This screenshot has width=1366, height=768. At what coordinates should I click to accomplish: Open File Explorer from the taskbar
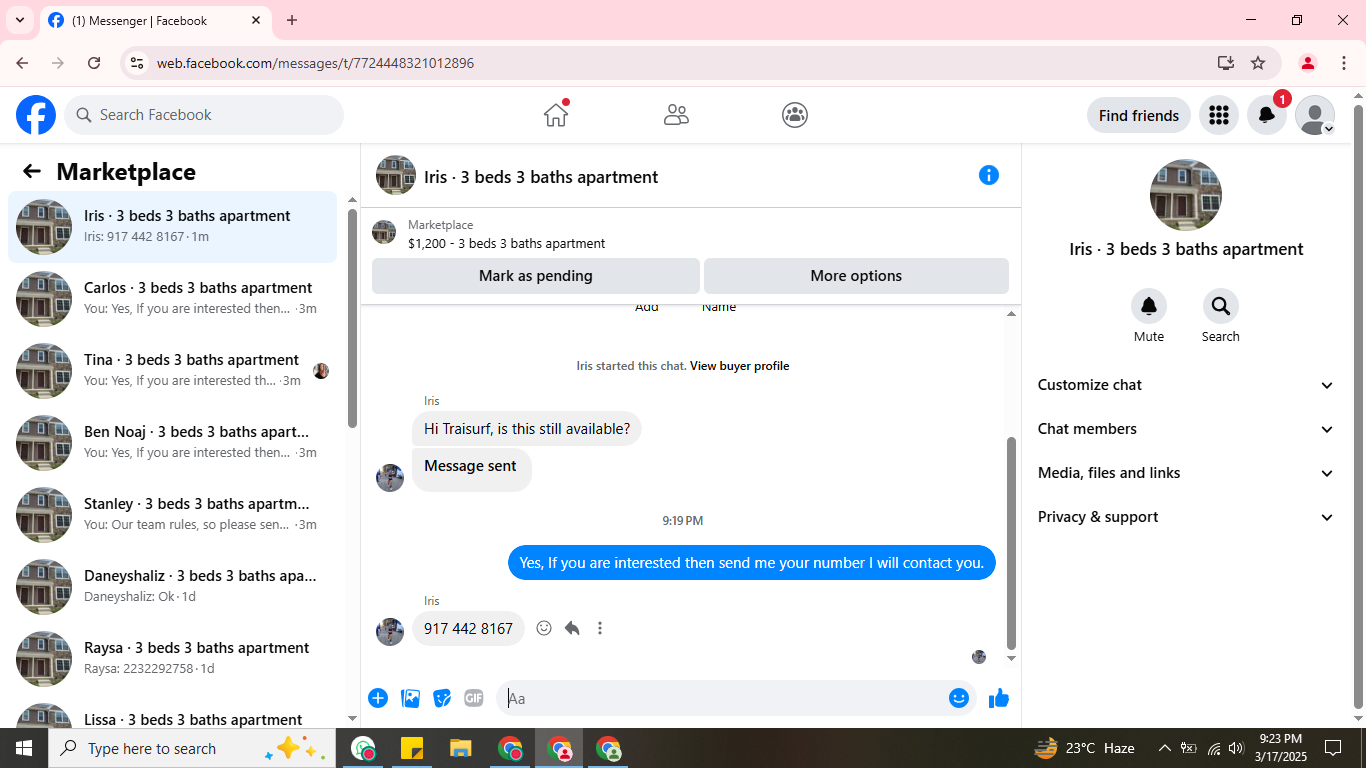461,748
